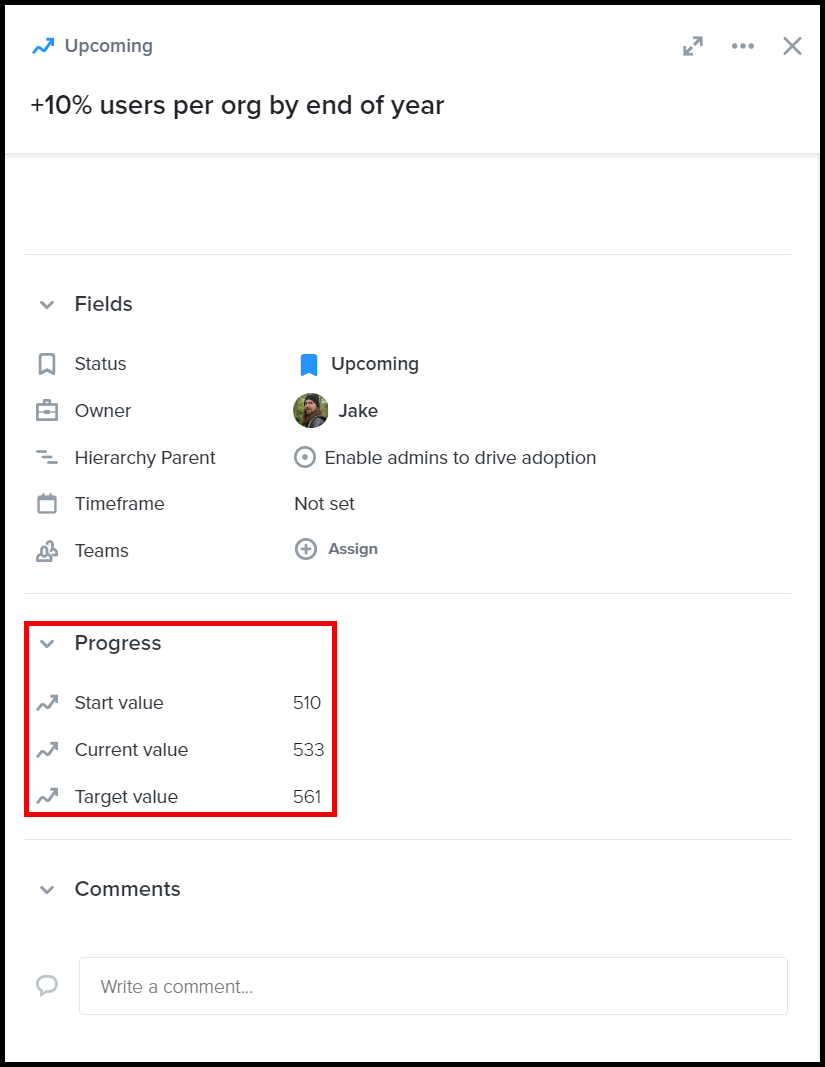Click the Start value trend icon
The image size is (825, 1067).
click(x=47, y=703)
